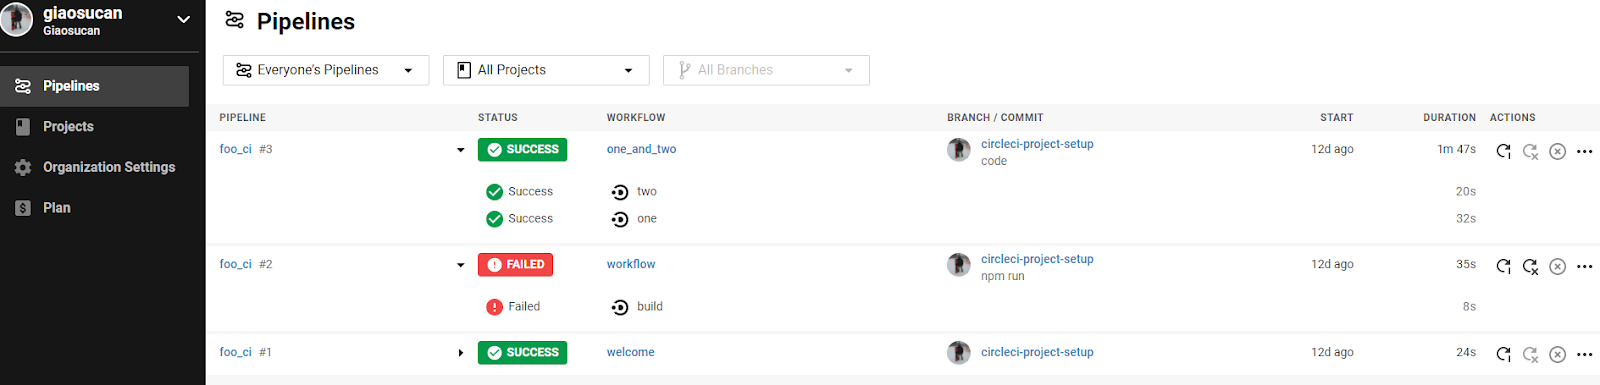Expand the foo_ci #1 pipeline row

[461, 353]
